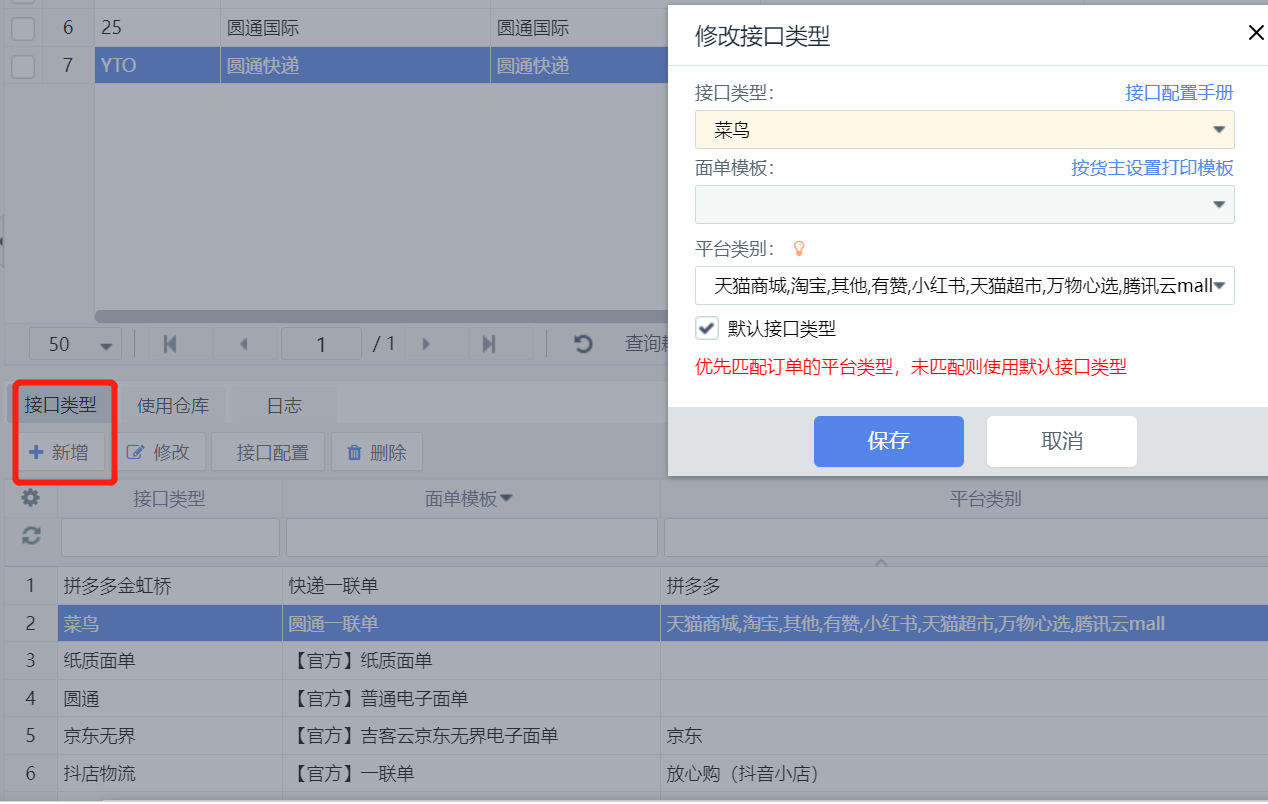
Task: Cancel the dialog with 取消 button
Action: pos(1061,441)
